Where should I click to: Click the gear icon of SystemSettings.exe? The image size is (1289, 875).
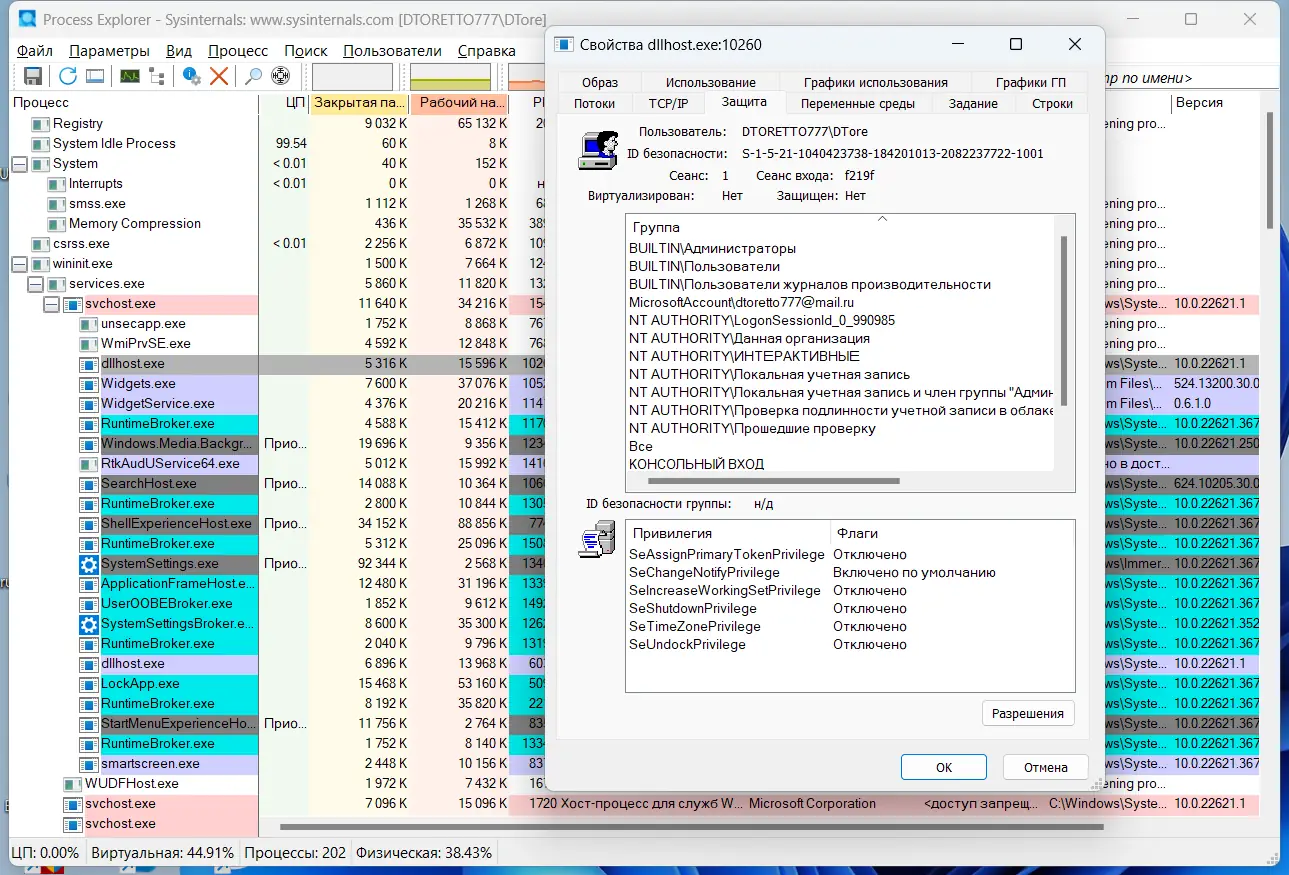pos(90,564)
